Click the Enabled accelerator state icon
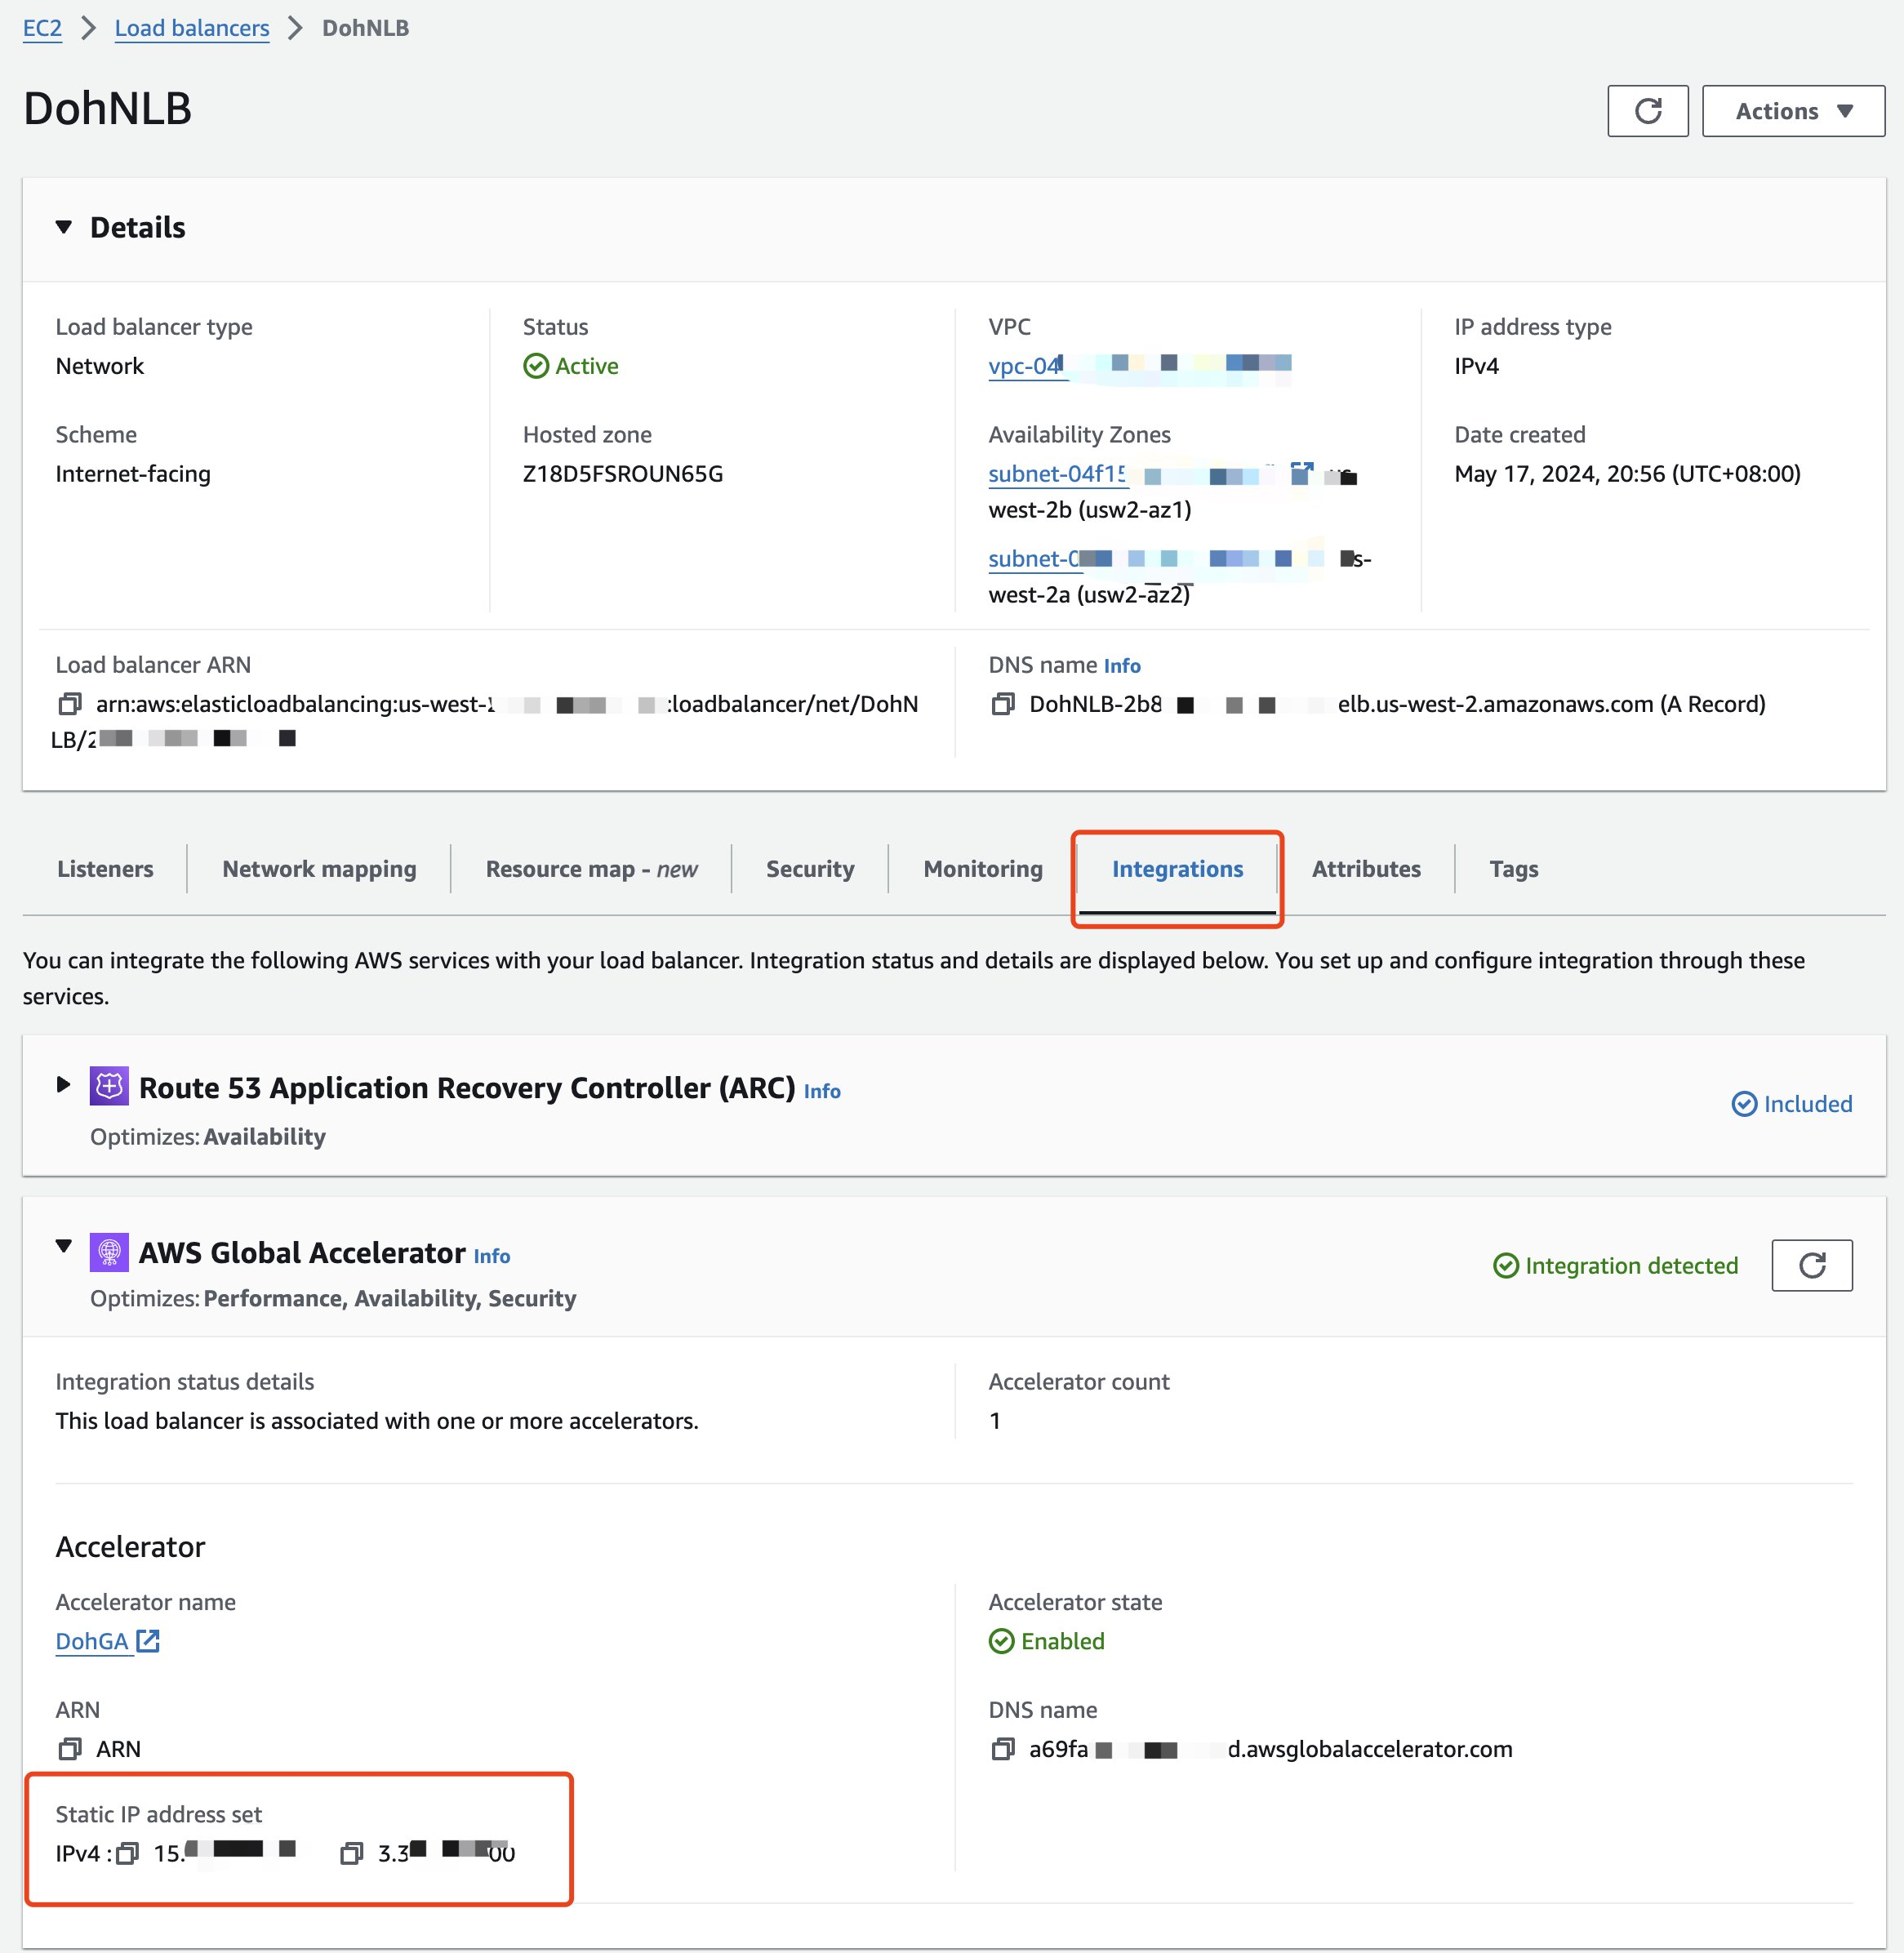This screenshot has height=1953, width=1904. click(1001, 1642)
